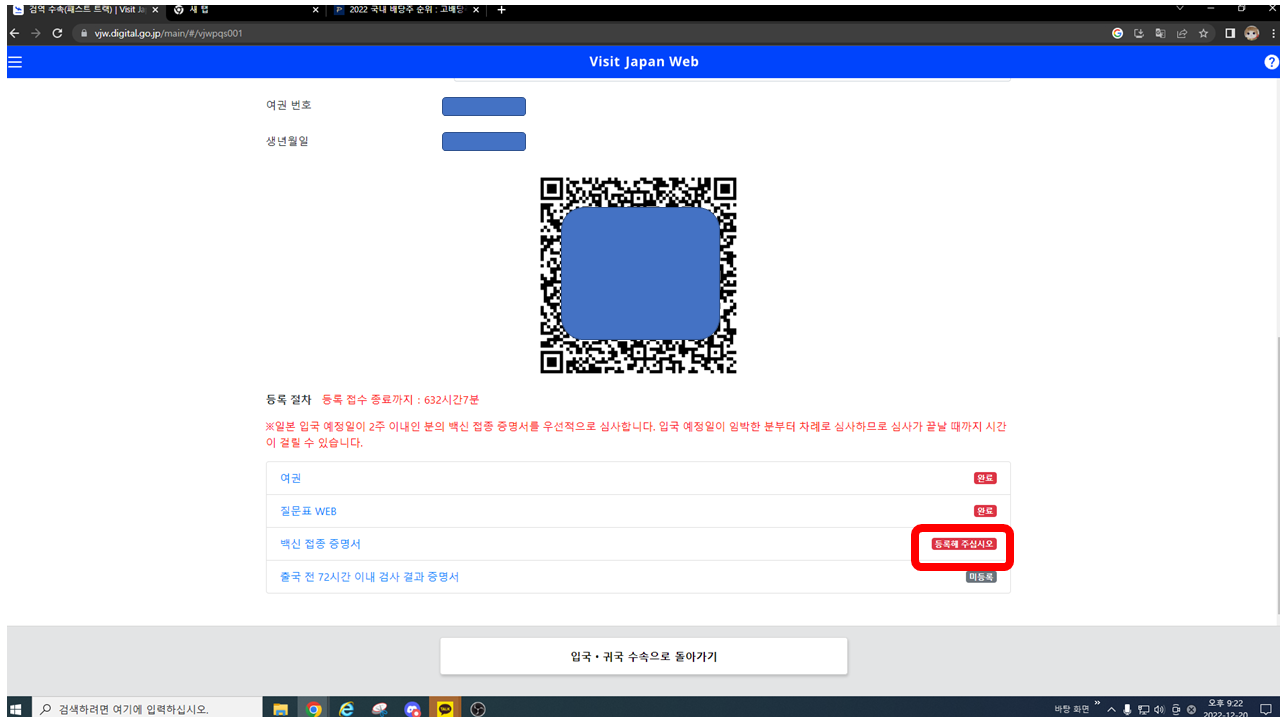Click the QR code image

(638, 275)
